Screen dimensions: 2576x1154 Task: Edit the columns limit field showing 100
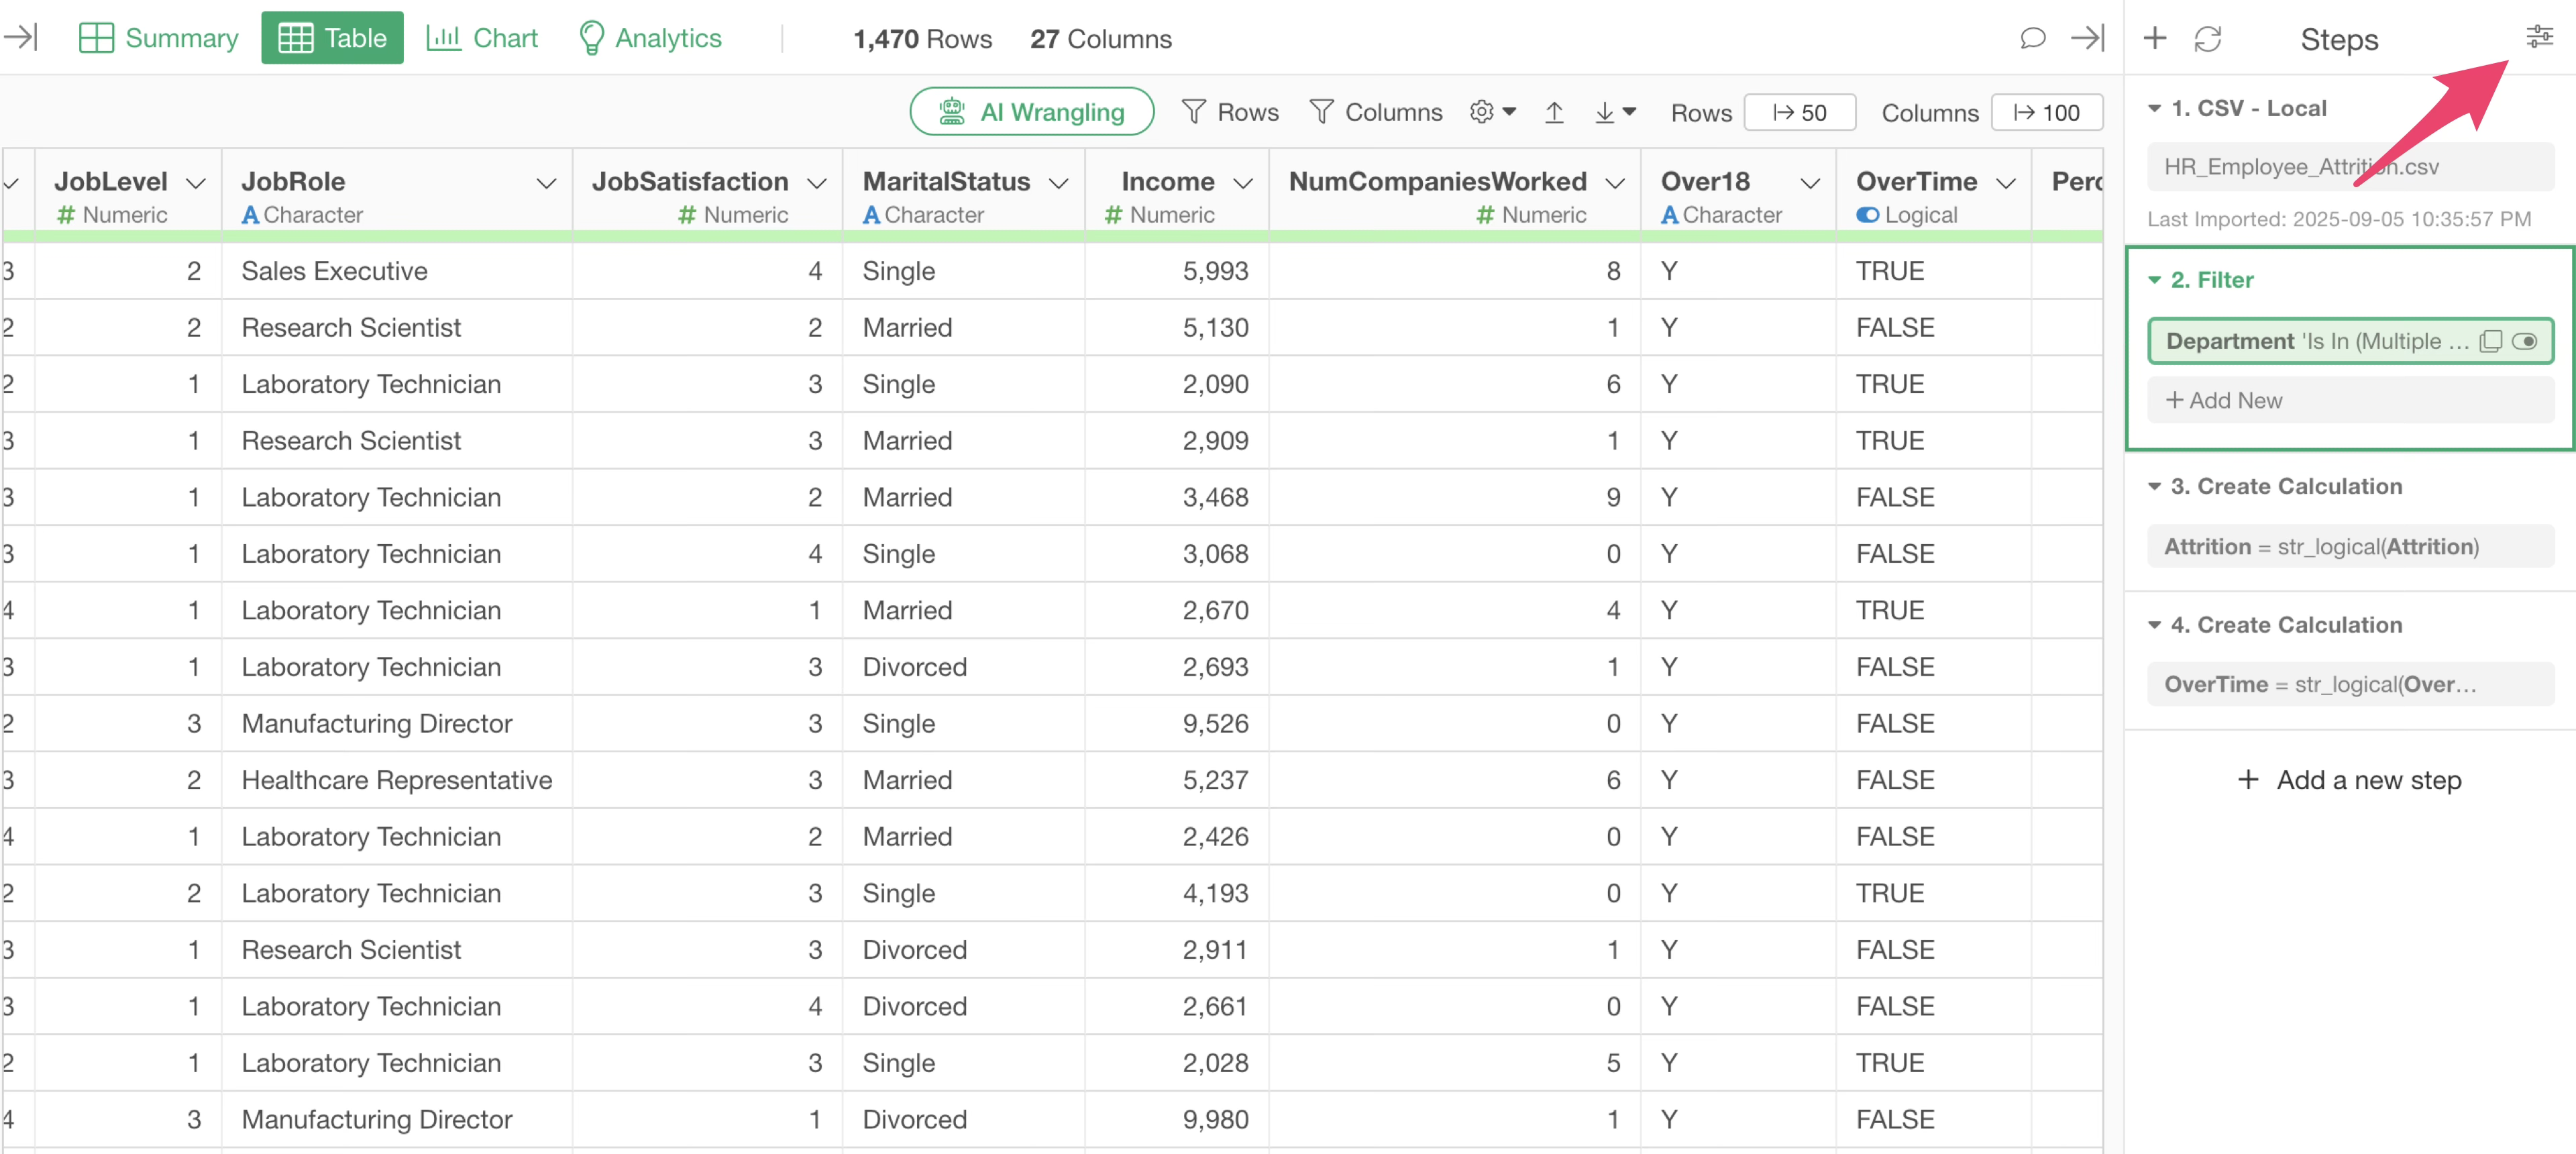click(2047, 112)
